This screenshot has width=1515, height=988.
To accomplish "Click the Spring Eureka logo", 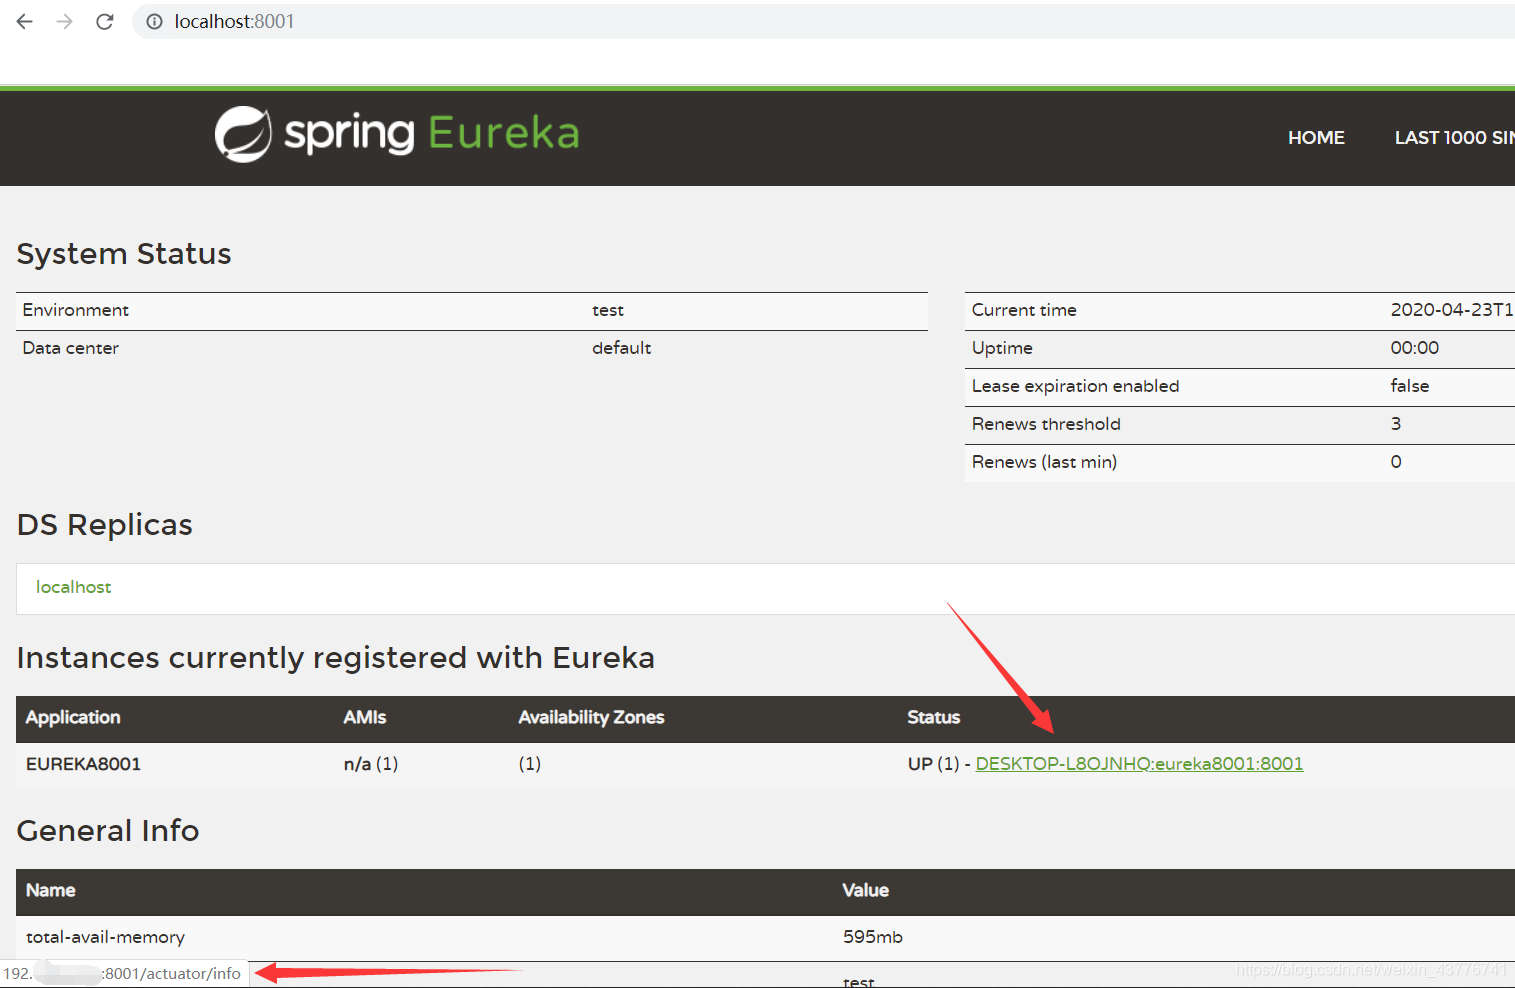I will coord(397,134).
